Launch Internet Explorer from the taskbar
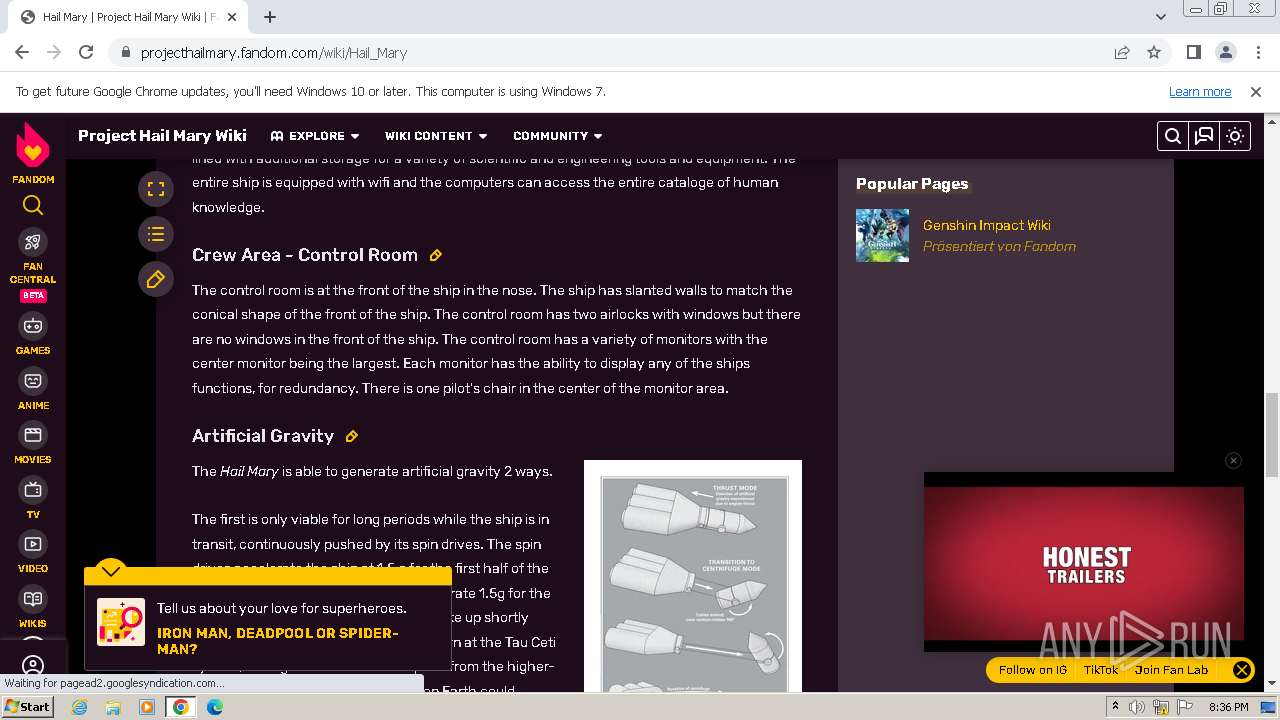Image resolution: width=1280 pixels, height=720 pixels. [80, 707]
